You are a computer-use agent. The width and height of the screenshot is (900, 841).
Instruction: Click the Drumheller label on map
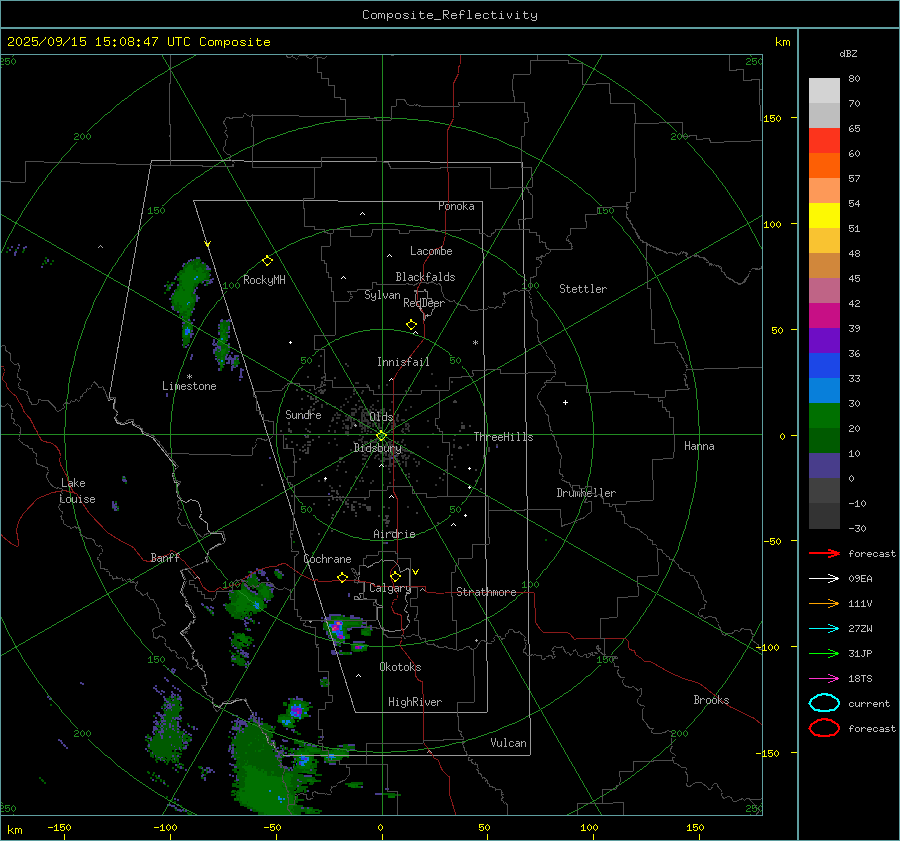(x=586, y=493)
